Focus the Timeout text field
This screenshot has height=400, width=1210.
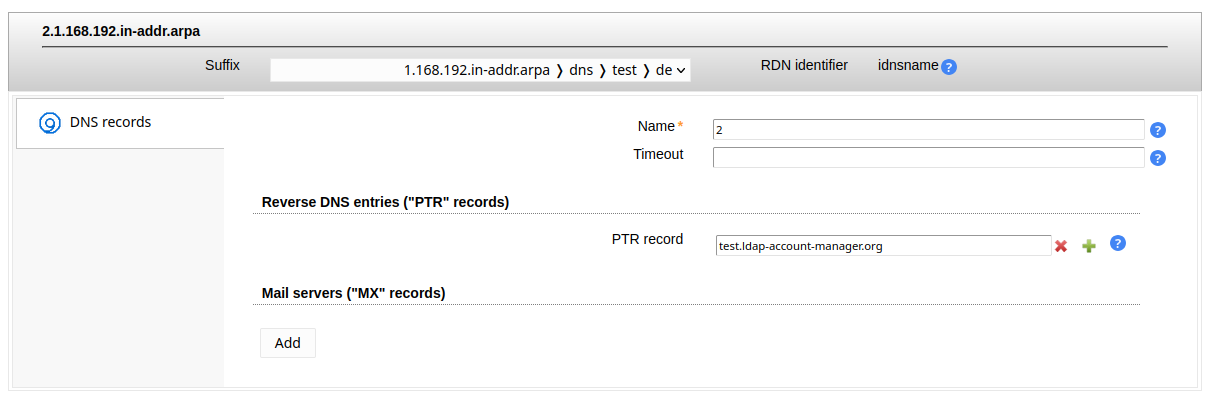pos(927,157)
